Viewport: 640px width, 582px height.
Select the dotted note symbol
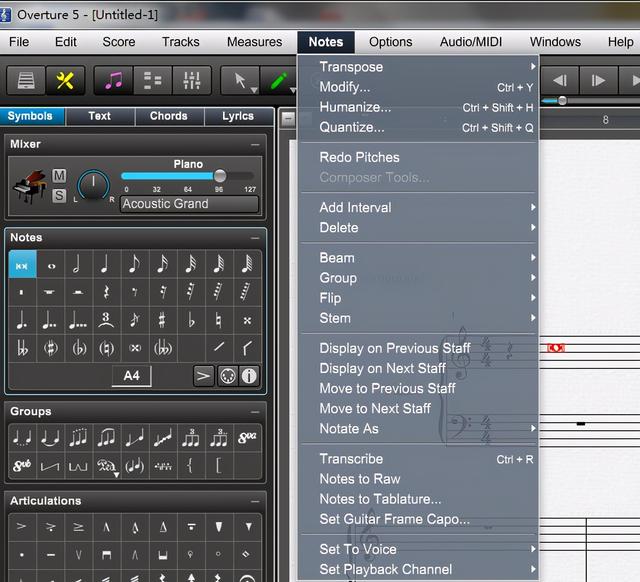click(22, 320)
